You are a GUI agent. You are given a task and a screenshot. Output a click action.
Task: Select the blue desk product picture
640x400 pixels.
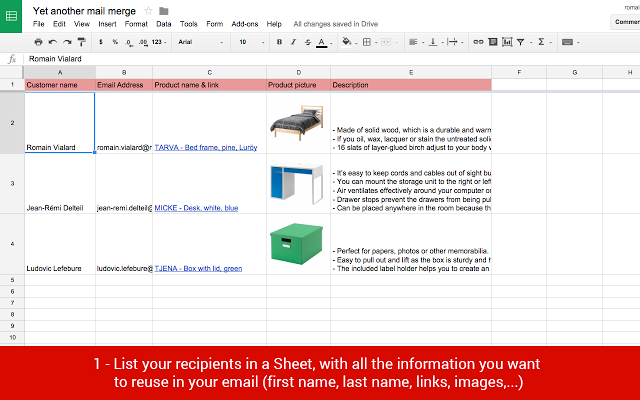click(297, 183)
